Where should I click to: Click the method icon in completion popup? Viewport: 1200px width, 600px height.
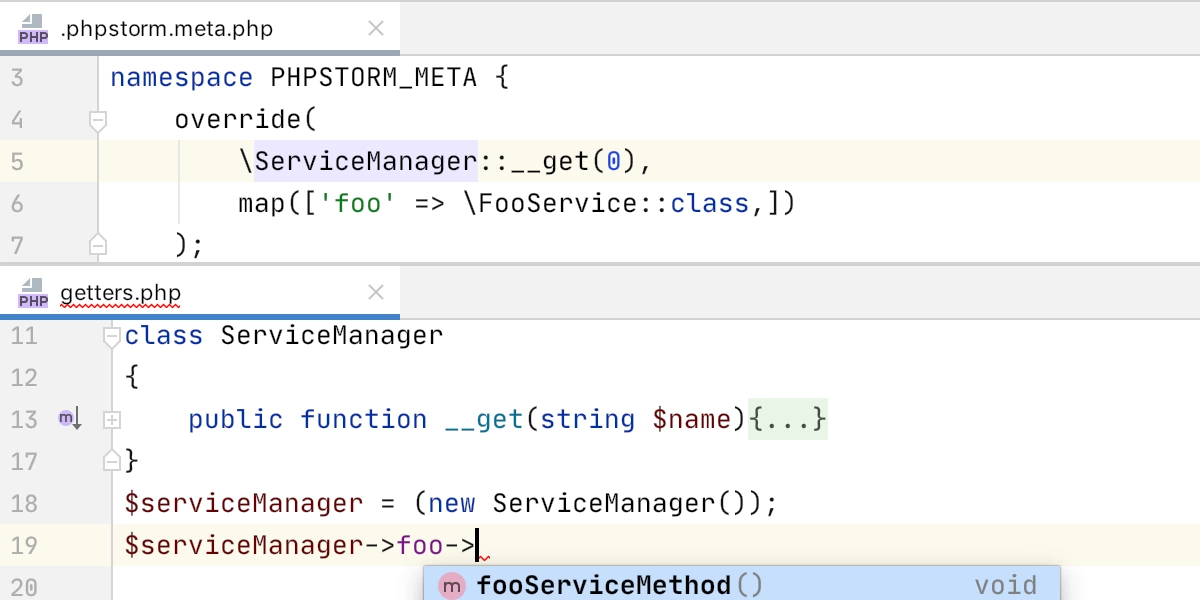[x=453, y=586]
